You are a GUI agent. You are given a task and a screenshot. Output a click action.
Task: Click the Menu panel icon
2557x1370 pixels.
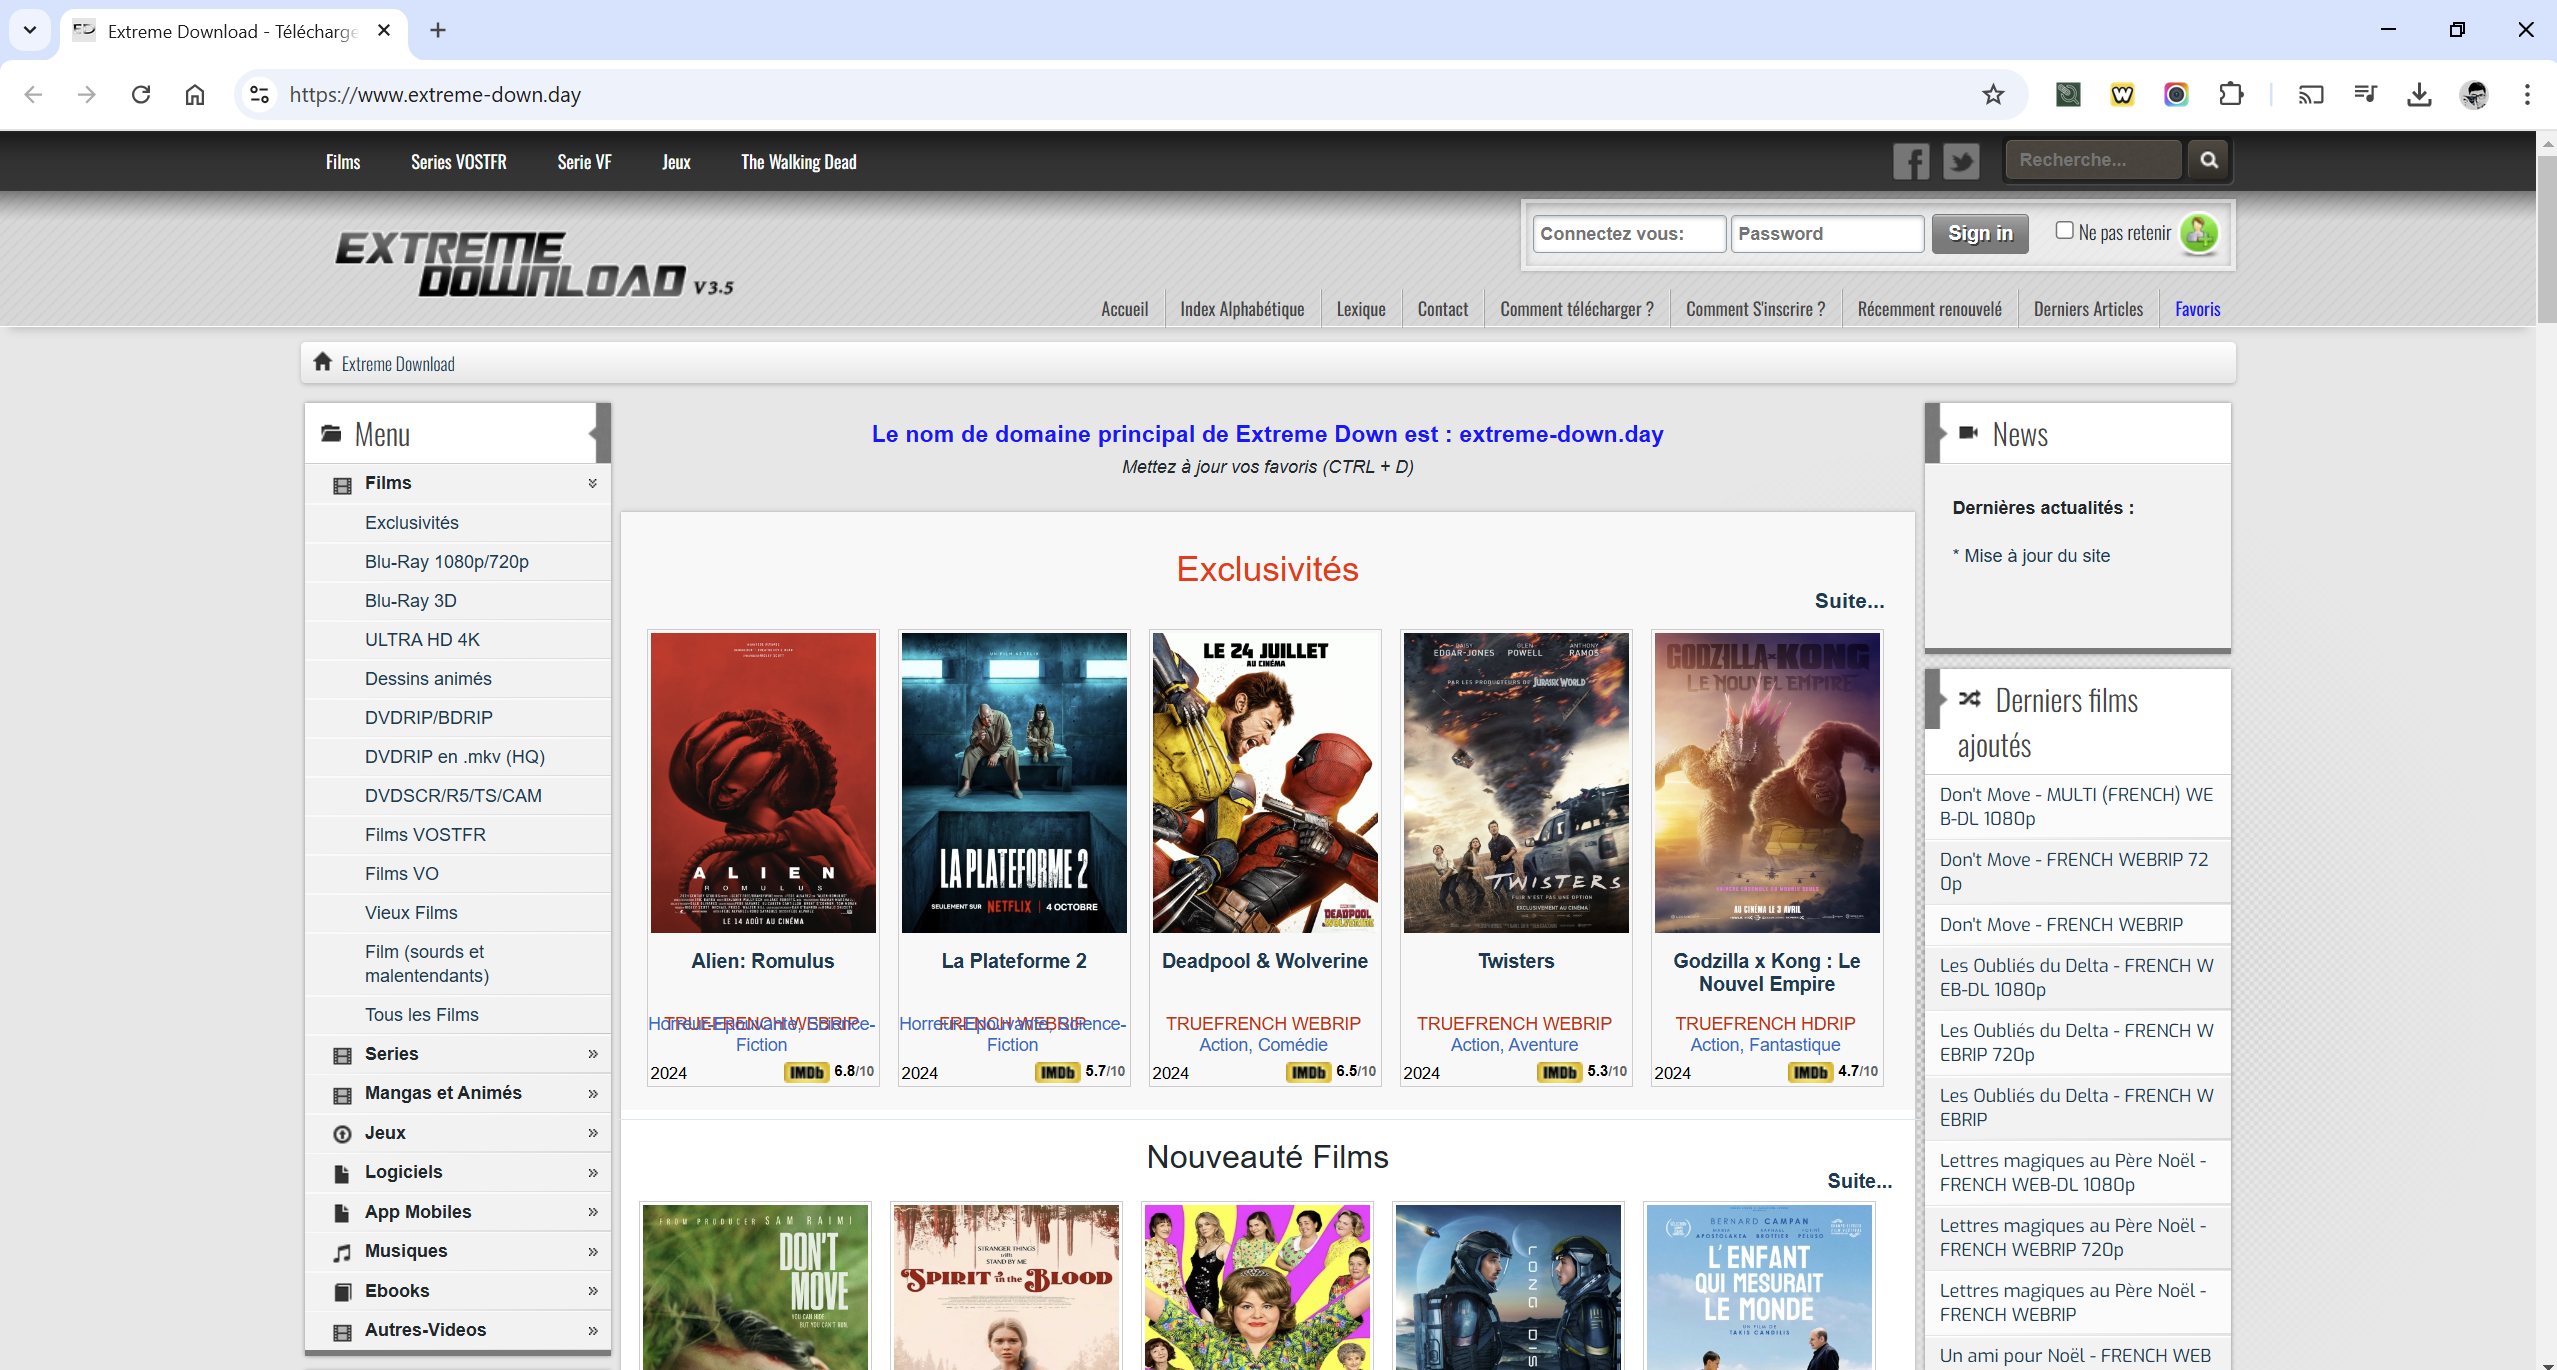coord(331,433)
